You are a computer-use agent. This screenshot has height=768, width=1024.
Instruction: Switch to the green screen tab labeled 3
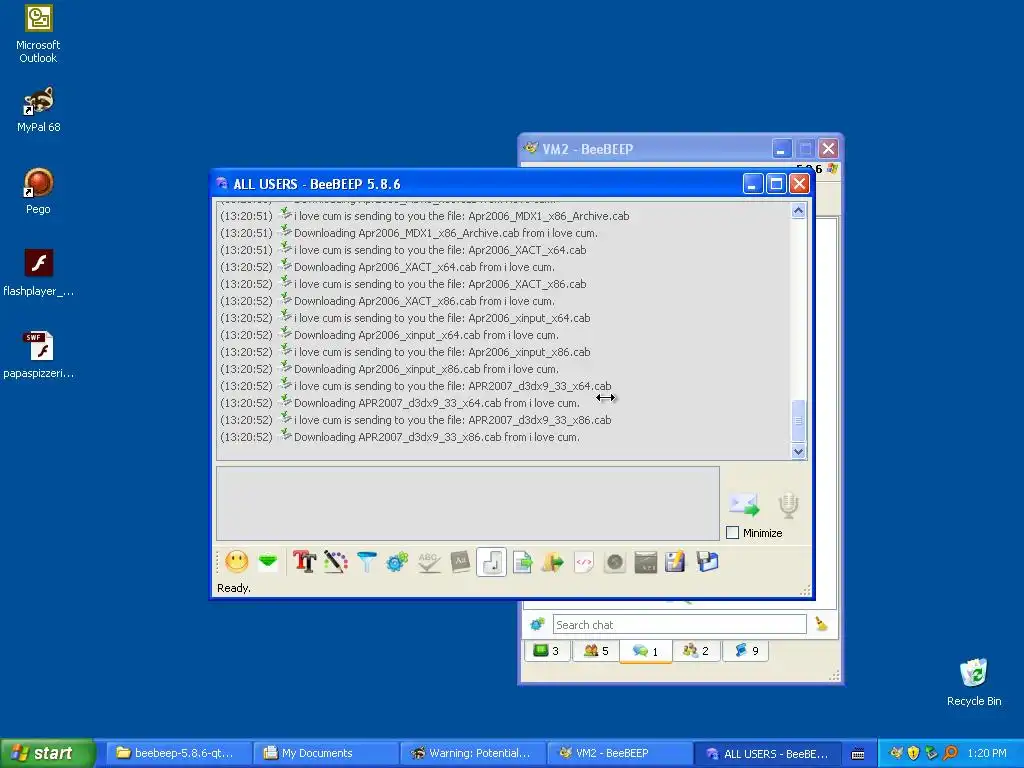[x=547, y=650]
